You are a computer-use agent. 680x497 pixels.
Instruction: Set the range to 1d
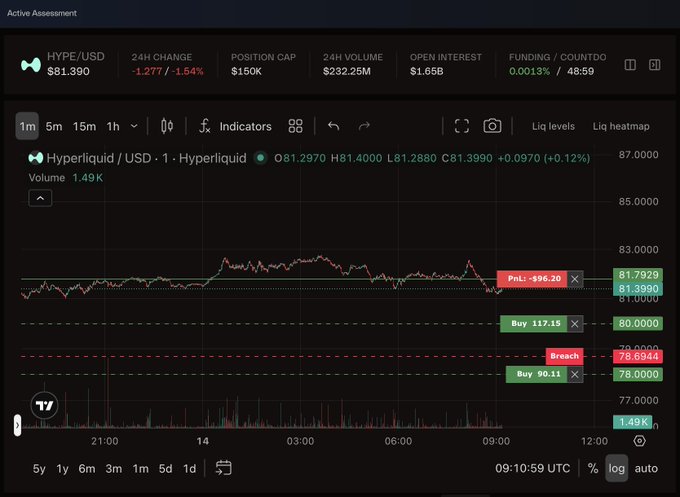190,469
